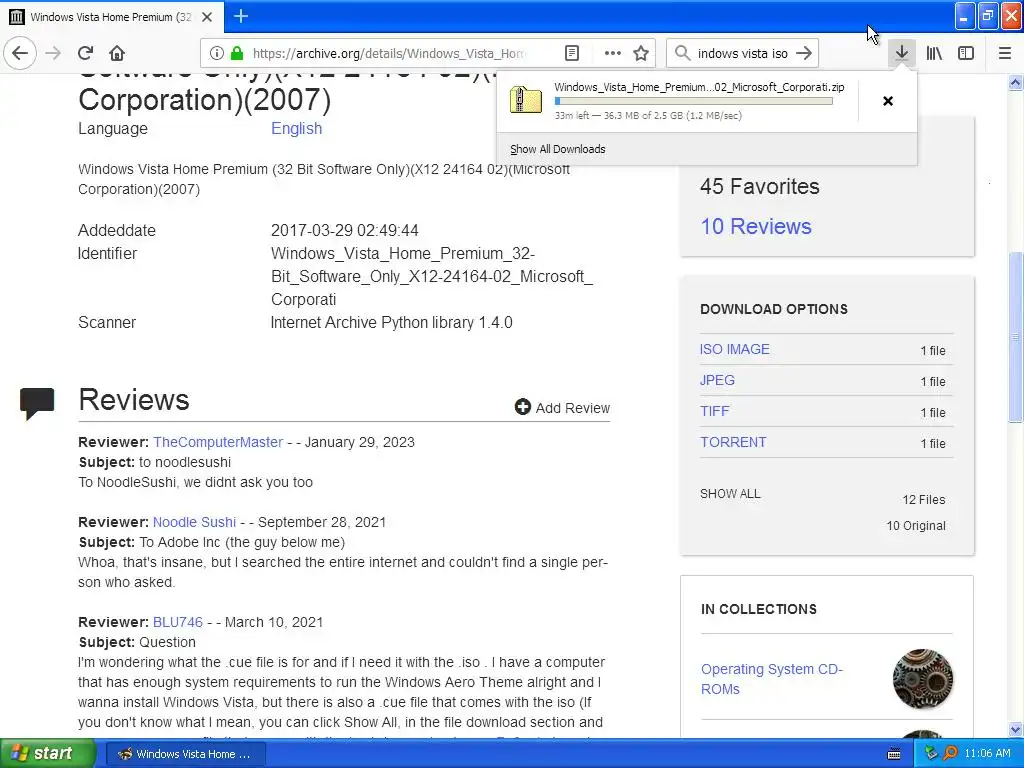This screenshot has height=768, width=1024.
Task: Click the on-screen keyboard tray icon
Action: click(894, 754)
